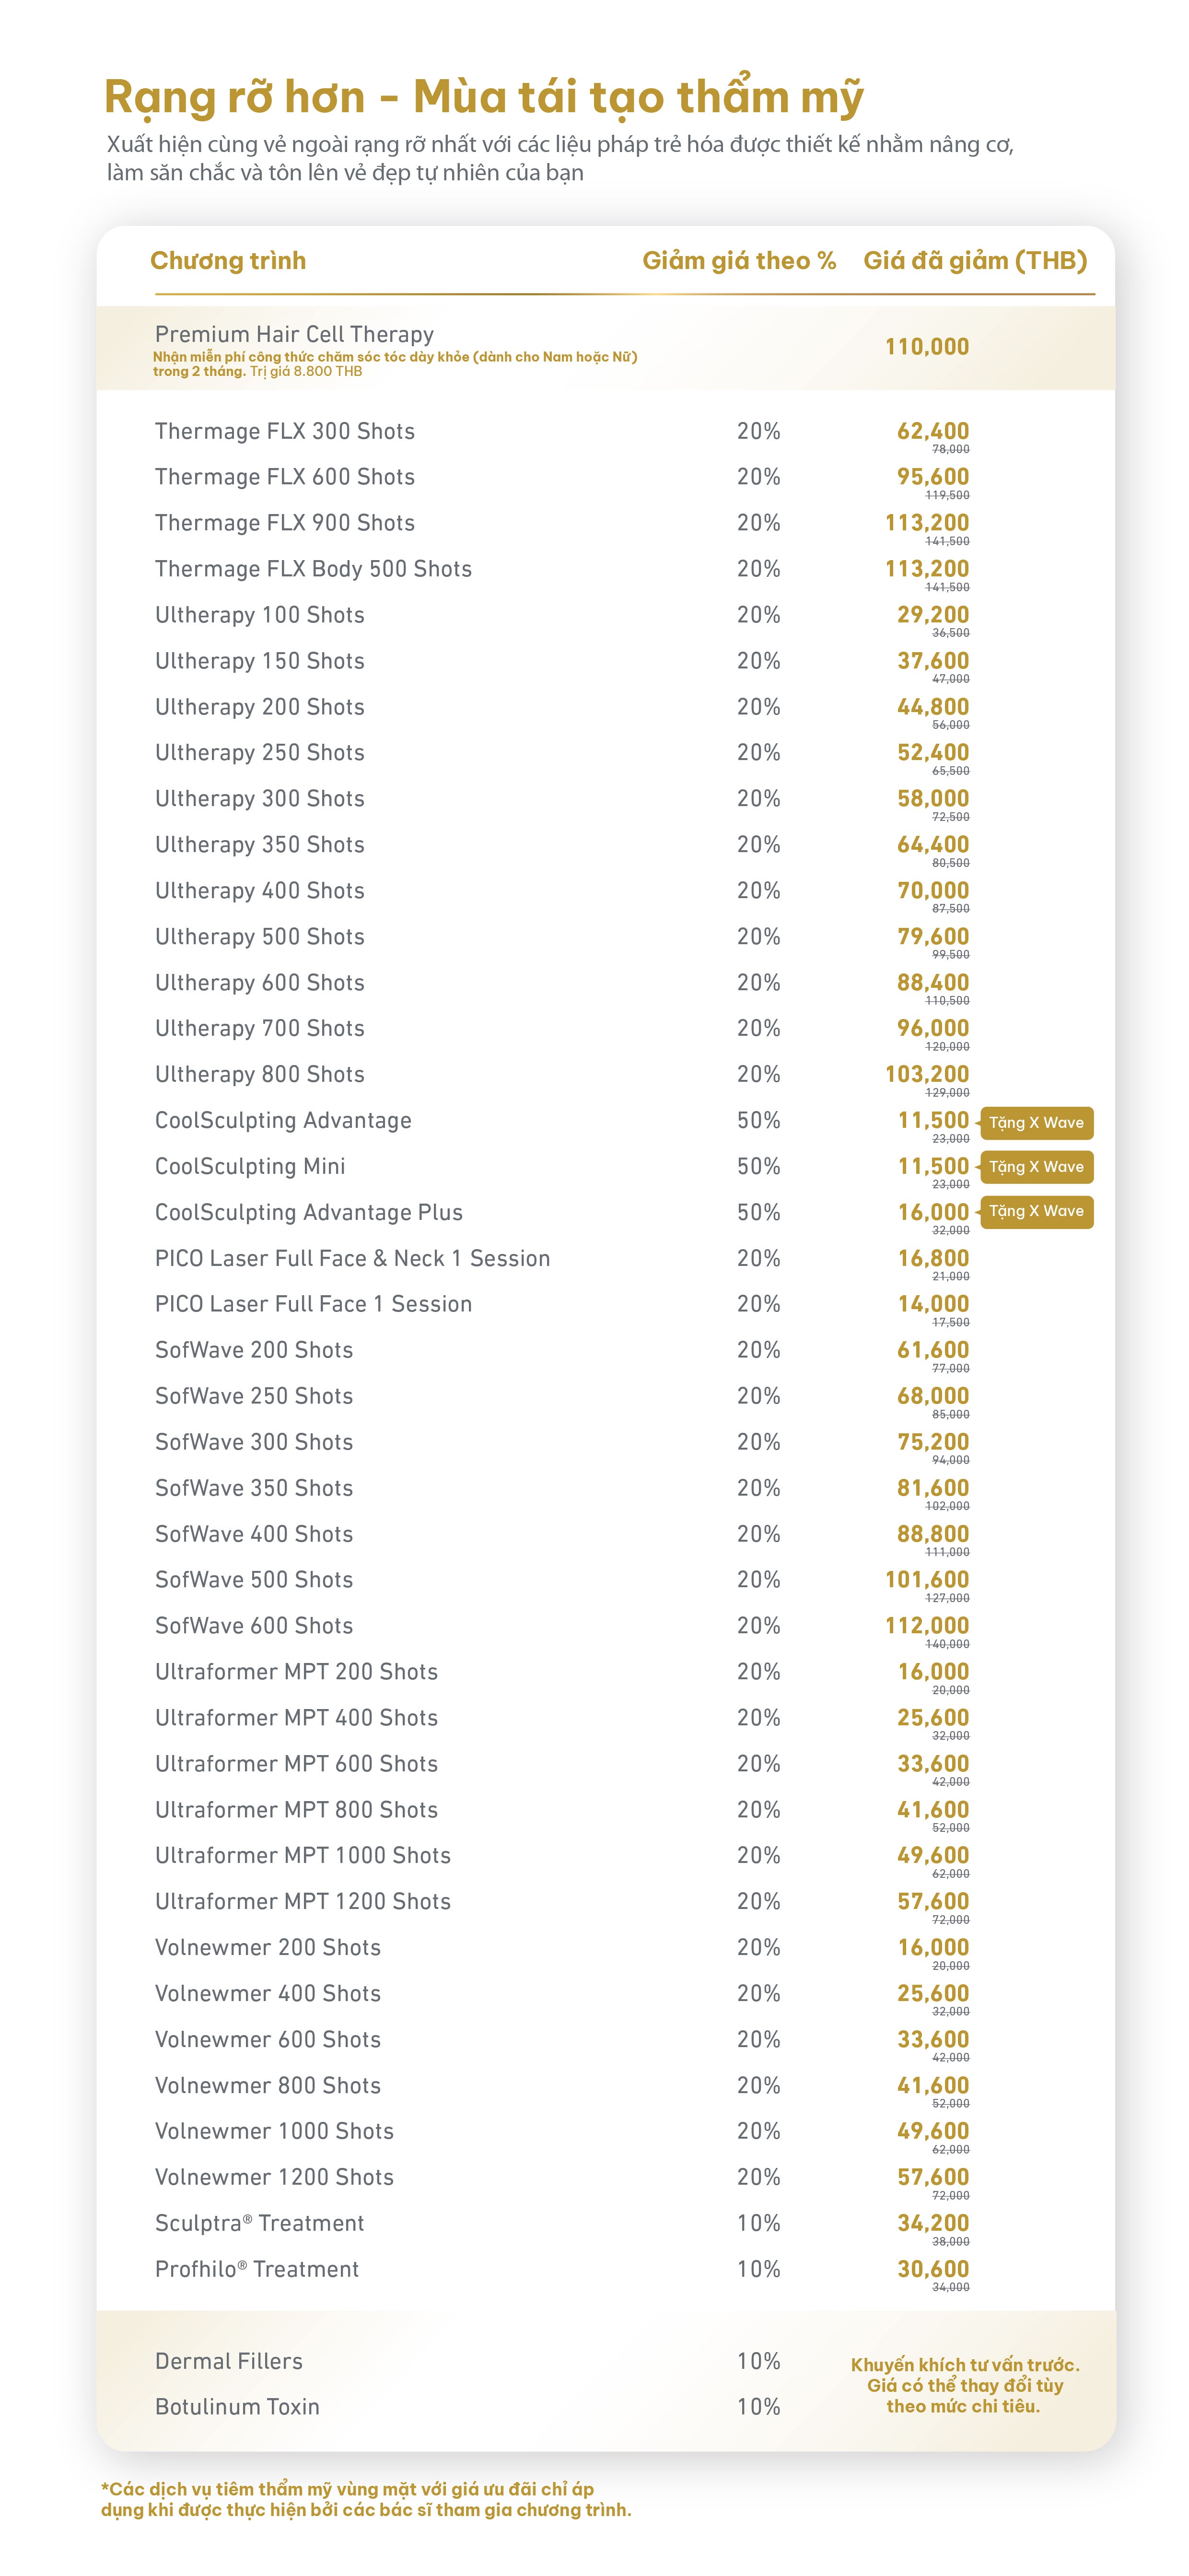The width and height of the screenshot is (1189, 2576).
Task: Select the Premium Hair Cell Therapy row
Action: (605, 348)
